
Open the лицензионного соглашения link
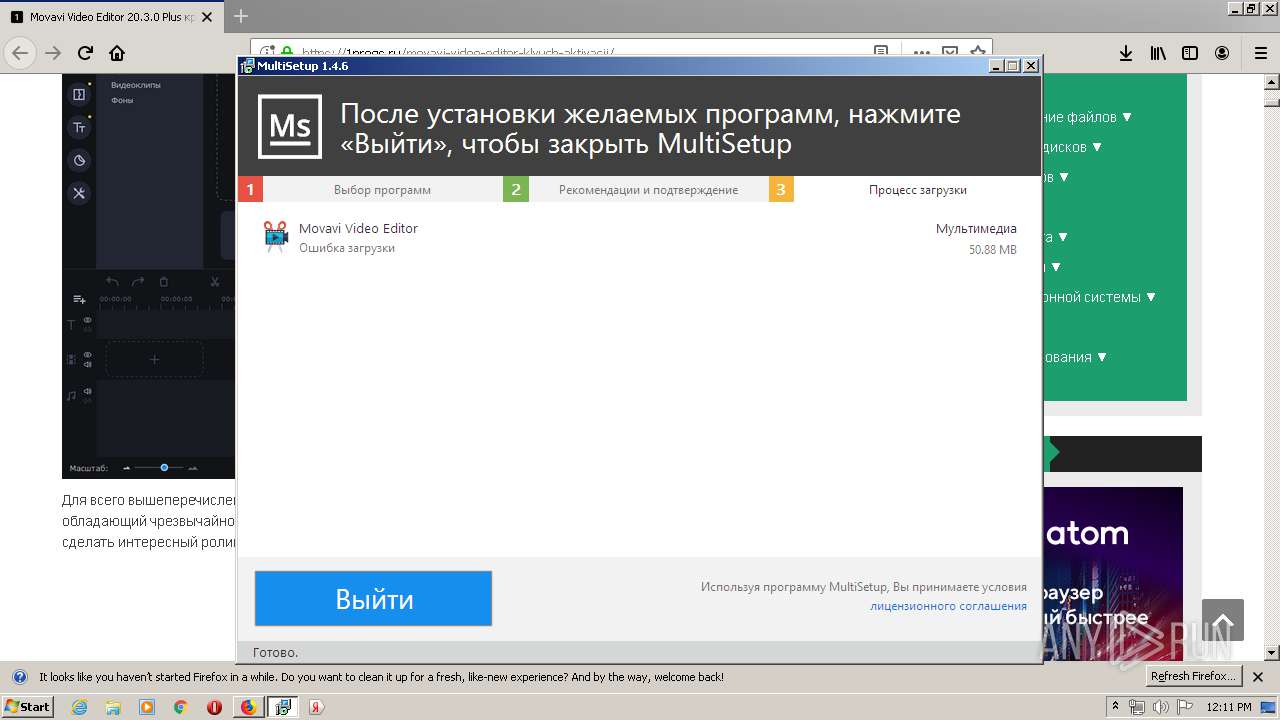948,606
